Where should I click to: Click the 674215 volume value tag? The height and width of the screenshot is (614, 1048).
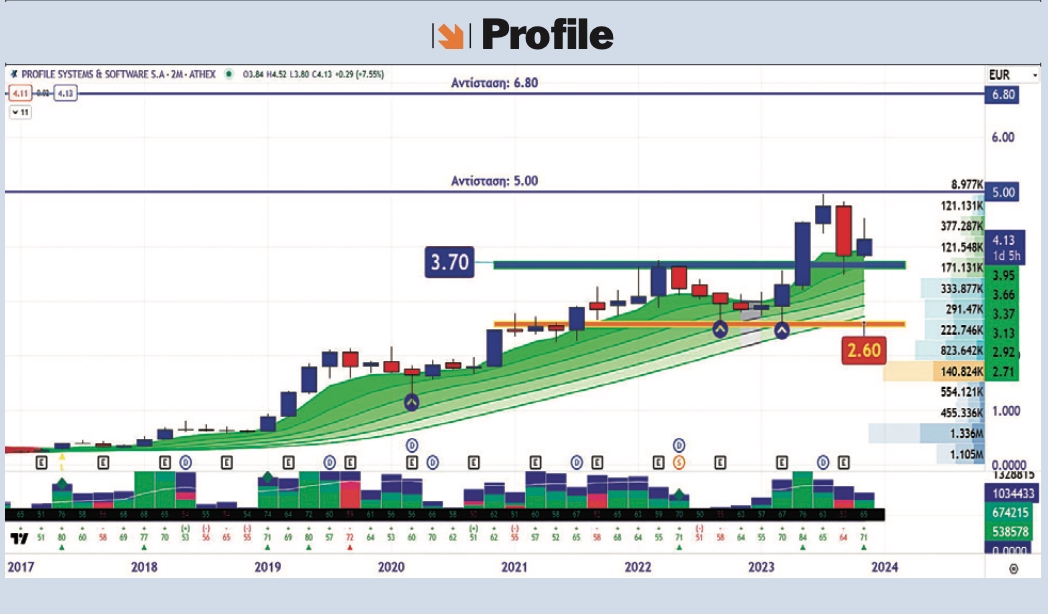(x=1009, y=512)
